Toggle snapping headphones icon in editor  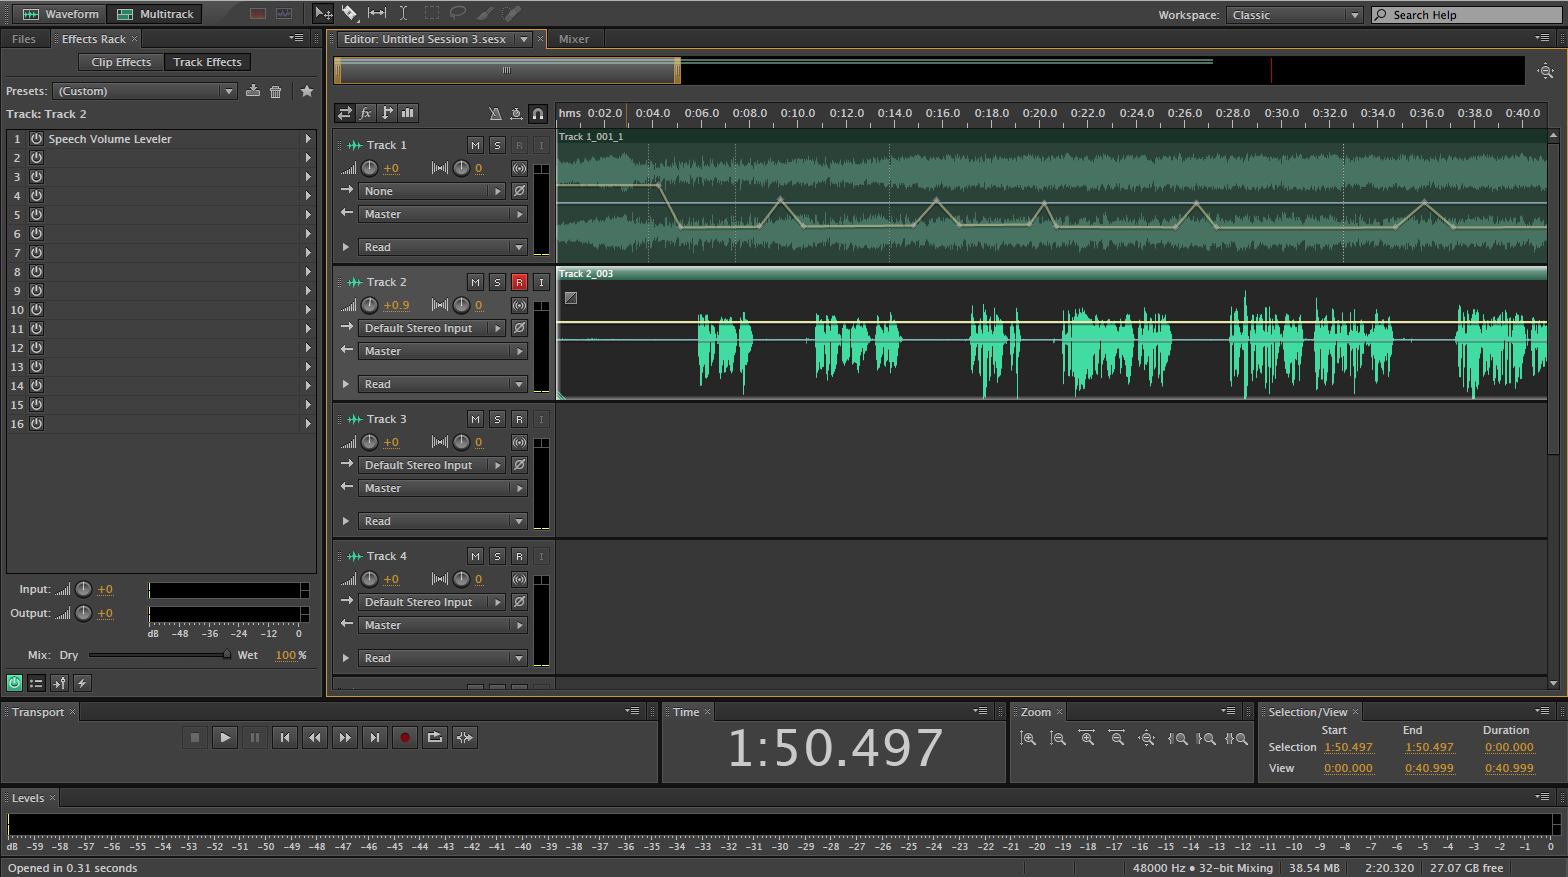(x=538, y=113)
